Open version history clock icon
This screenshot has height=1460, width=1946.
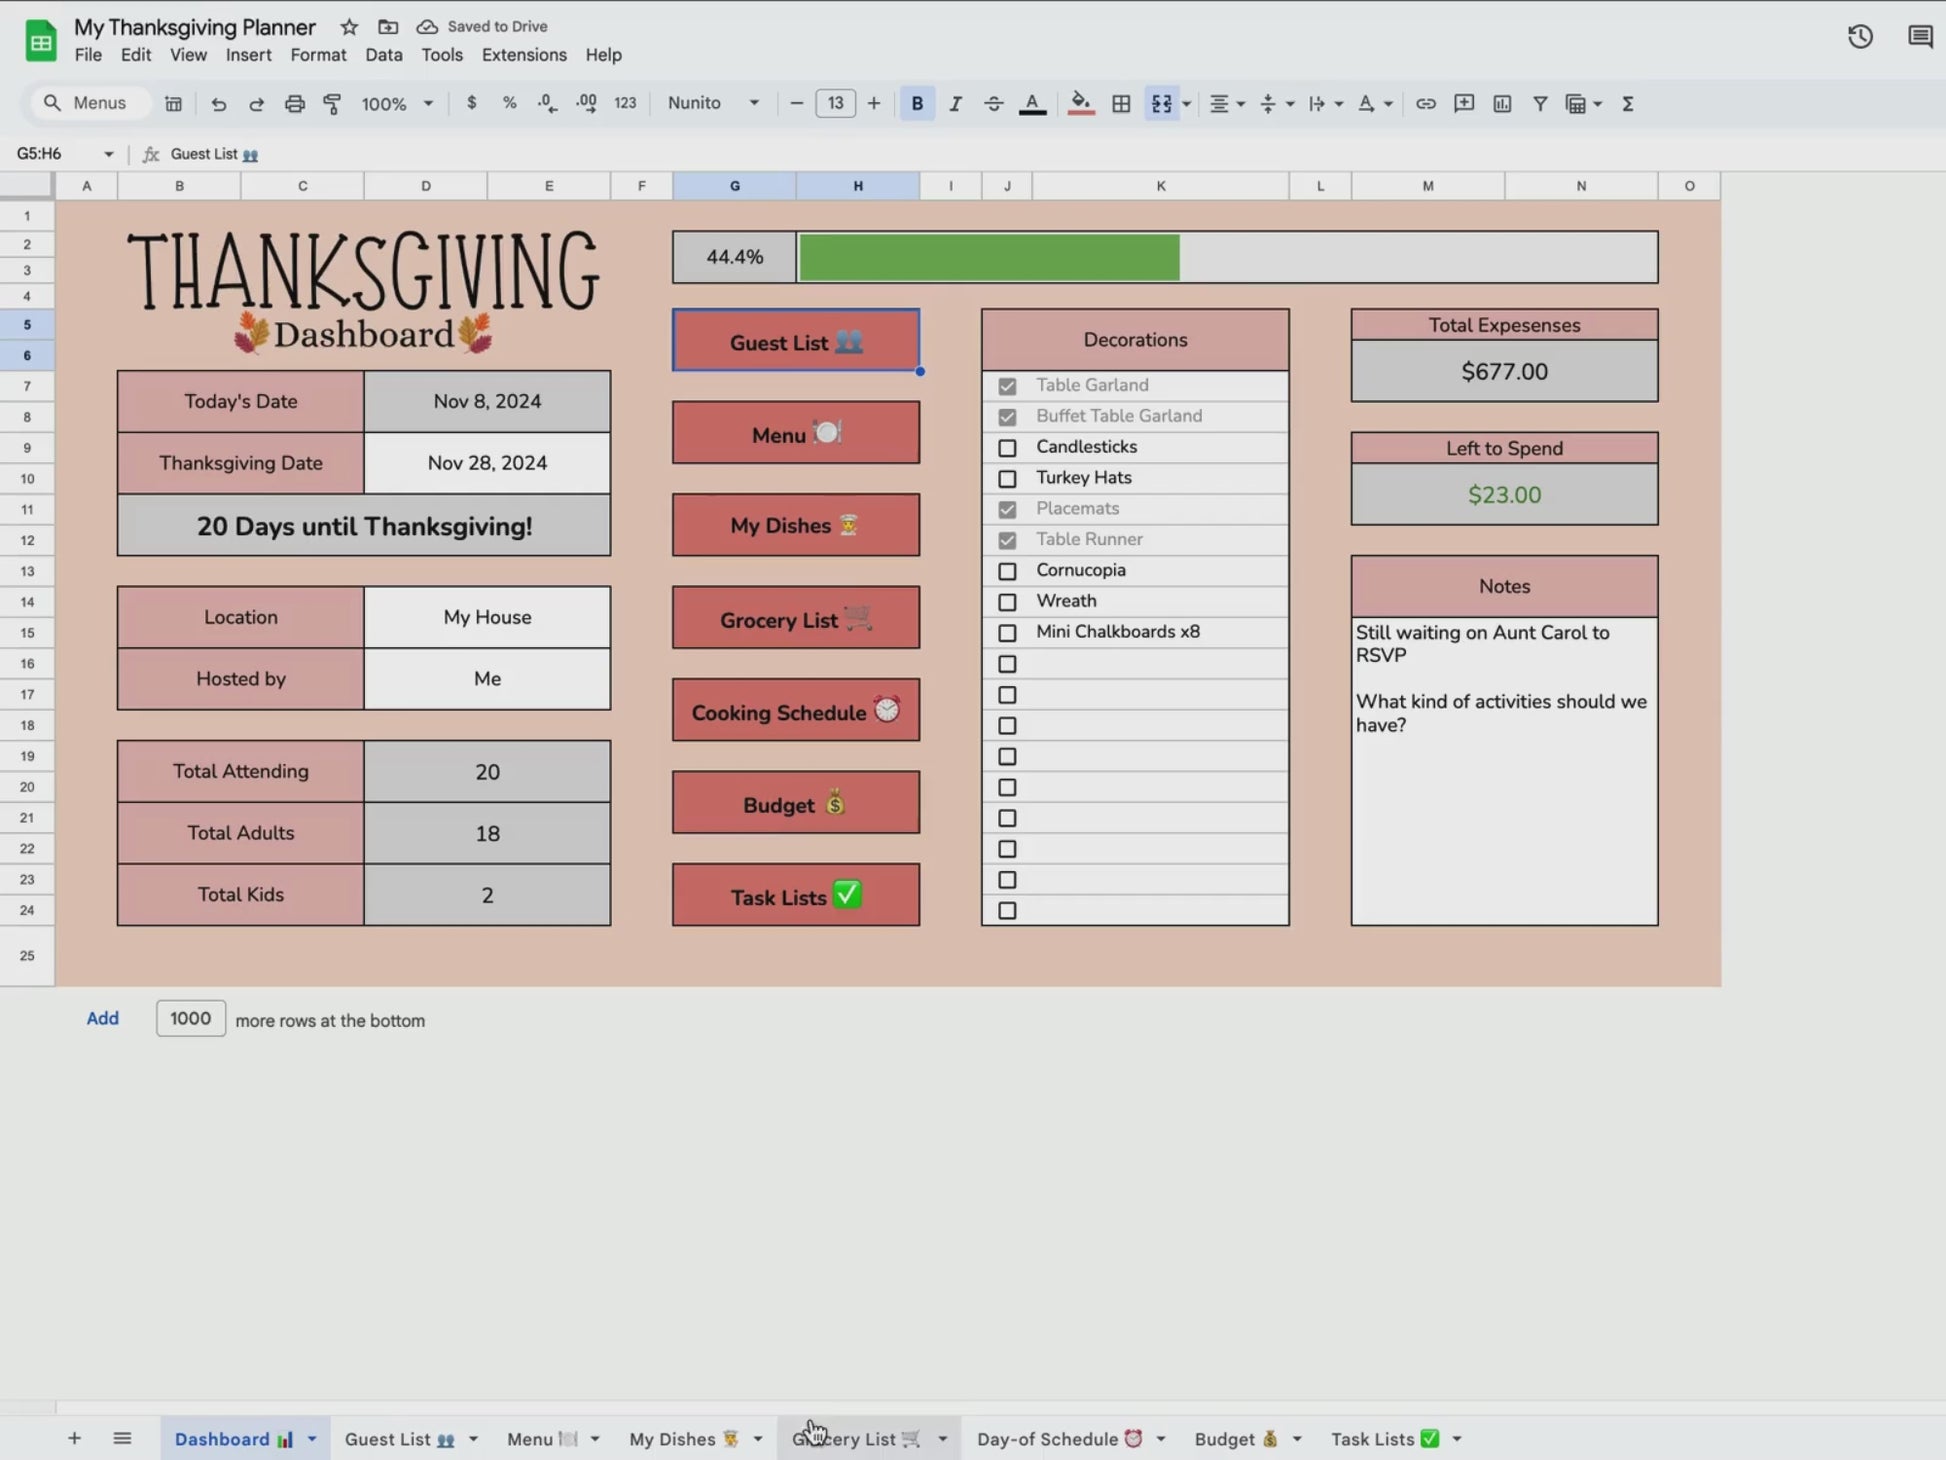(x=1859, y=38)
